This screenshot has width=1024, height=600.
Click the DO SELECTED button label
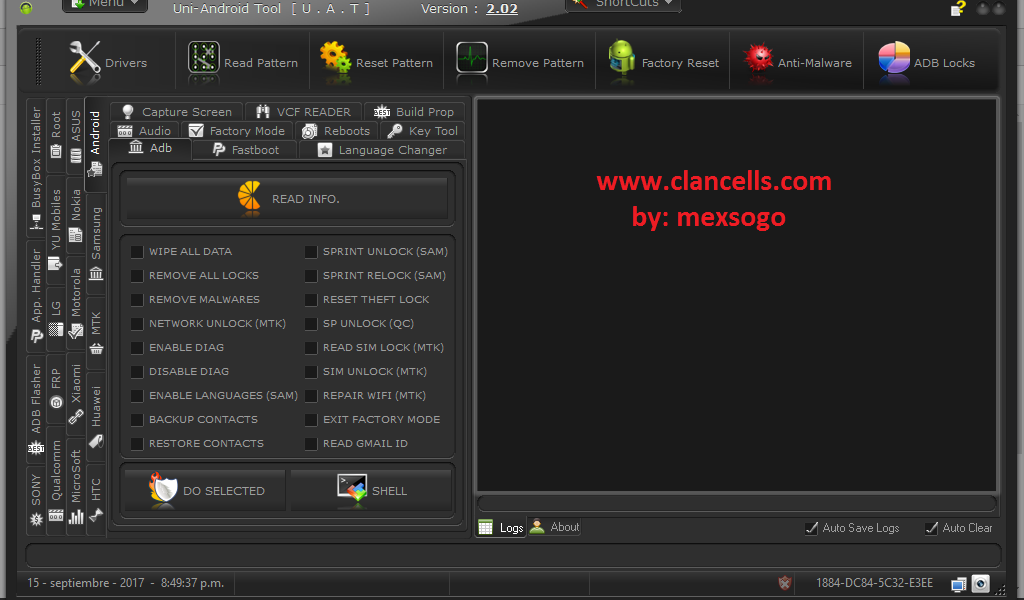pos(224,491)
